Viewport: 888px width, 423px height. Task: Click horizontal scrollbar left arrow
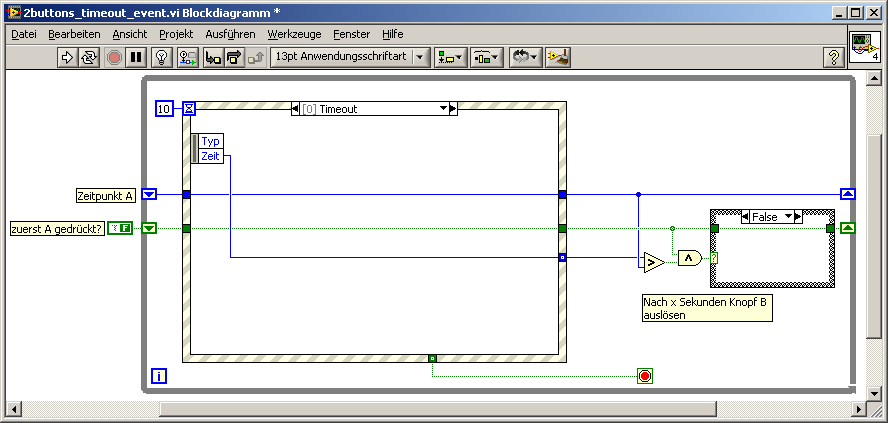pos(12,408)
